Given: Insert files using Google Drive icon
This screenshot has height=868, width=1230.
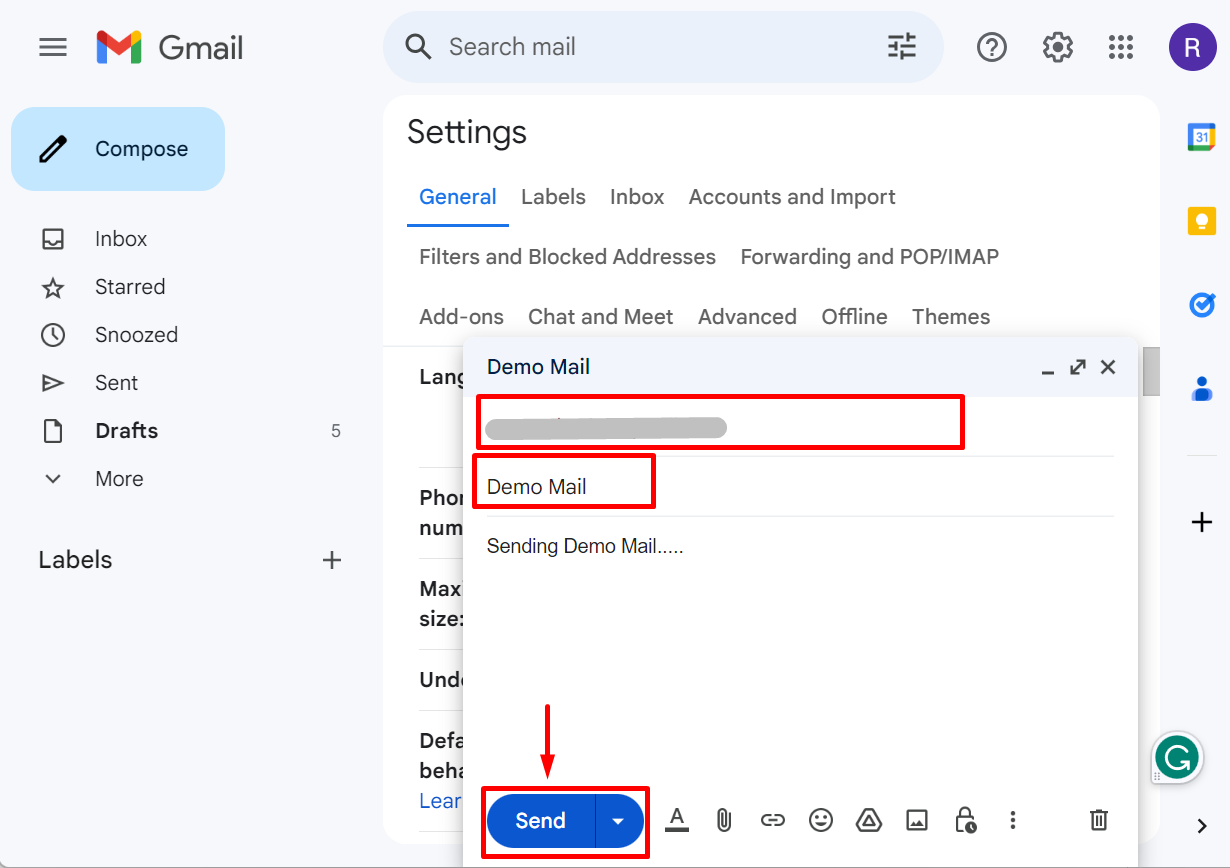Looking at the screenshot, I should [868, 821].
